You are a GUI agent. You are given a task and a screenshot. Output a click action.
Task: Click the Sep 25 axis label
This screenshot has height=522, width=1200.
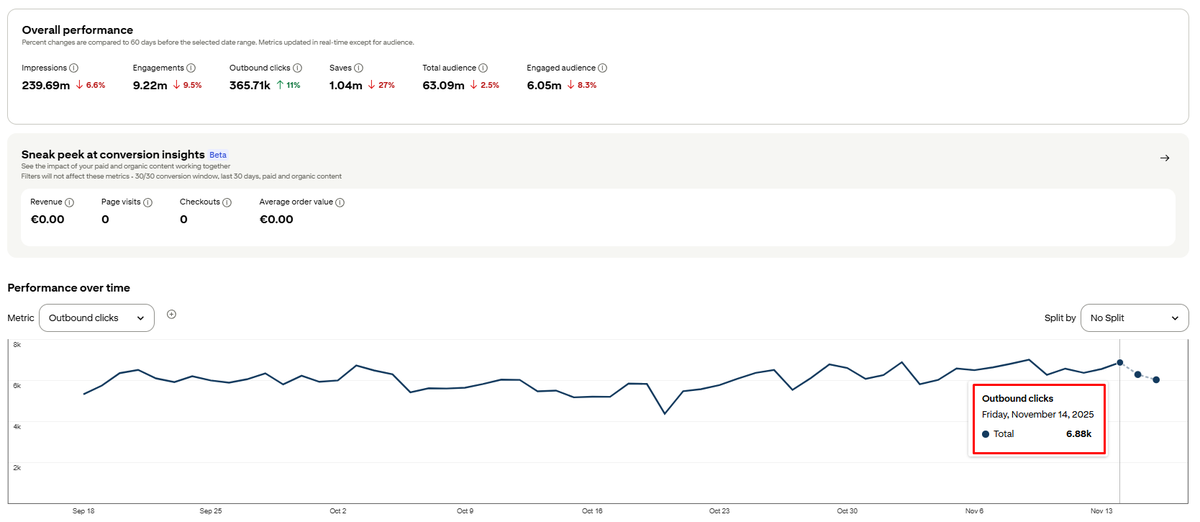211,511
